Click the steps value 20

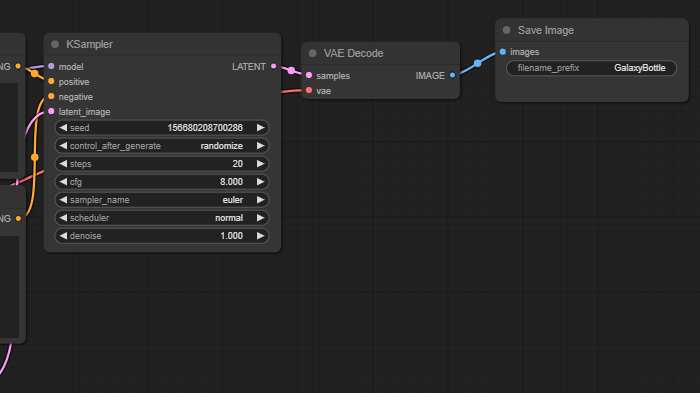click(x=238, y=163)
